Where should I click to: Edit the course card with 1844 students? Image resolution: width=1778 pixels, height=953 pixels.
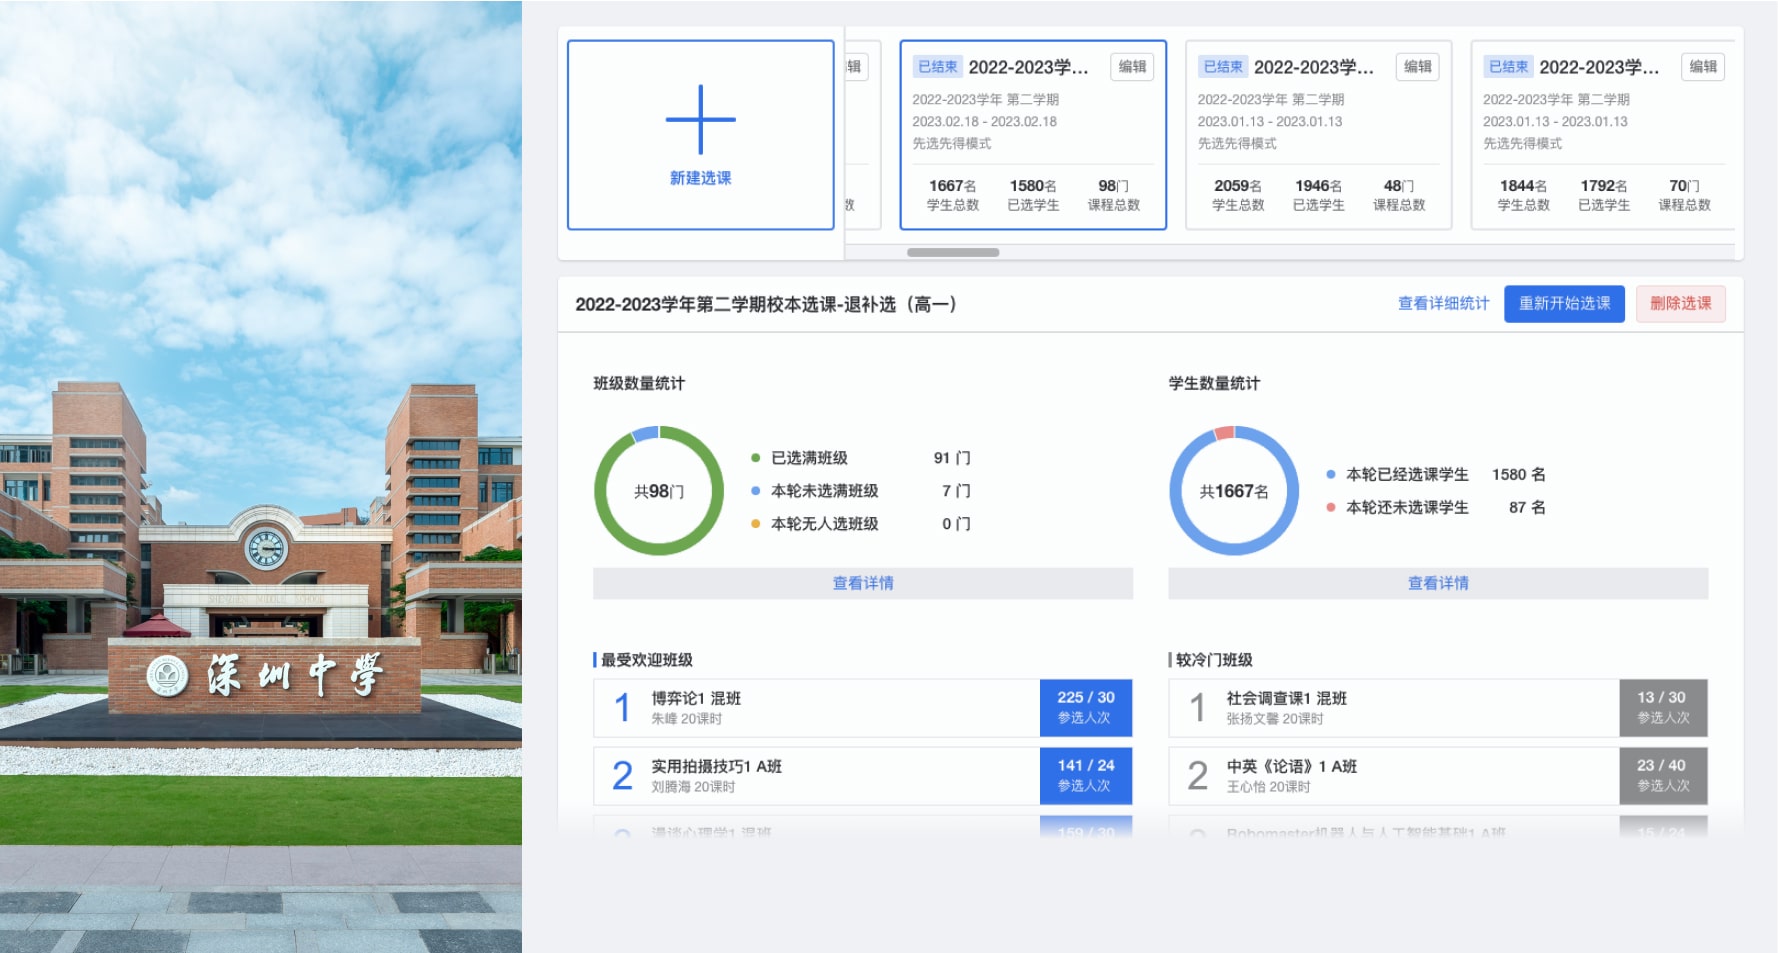(1702, 67)
